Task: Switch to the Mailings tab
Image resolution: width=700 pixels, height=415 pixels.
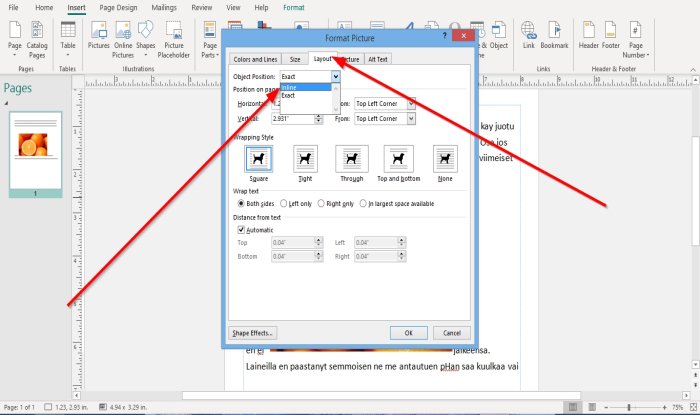Action: click(164, 8)
